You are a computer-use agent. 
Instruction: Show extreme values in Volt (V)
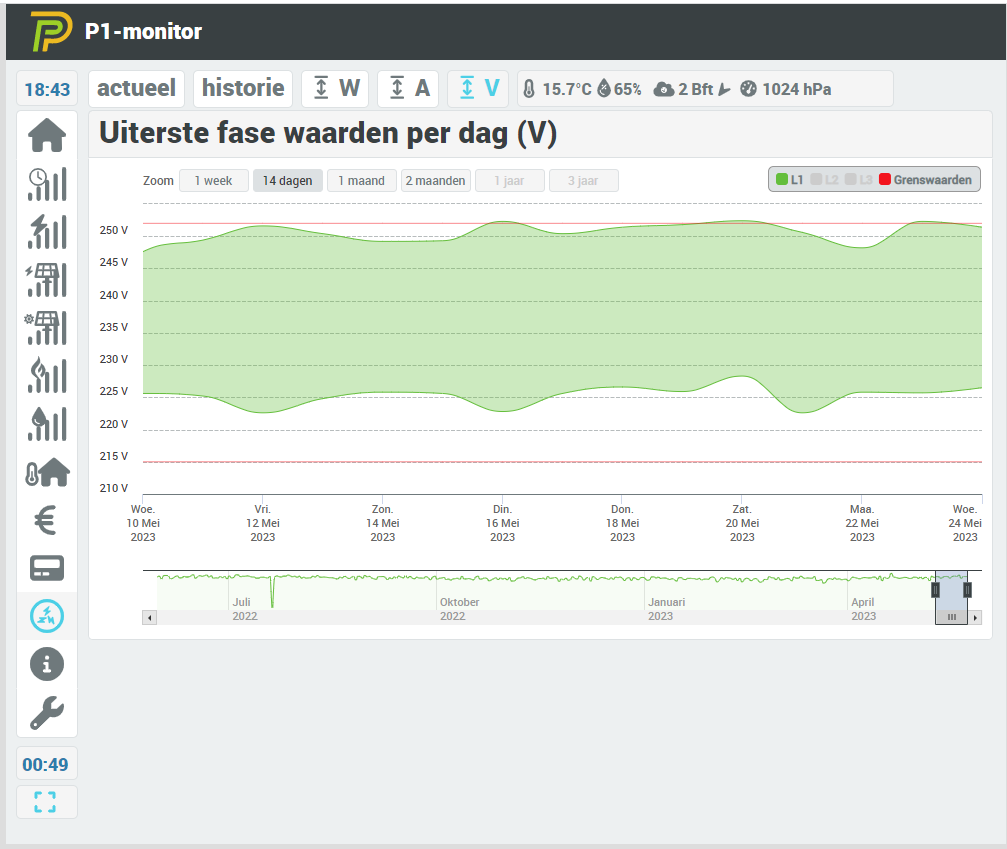click(x=478, y=89)
